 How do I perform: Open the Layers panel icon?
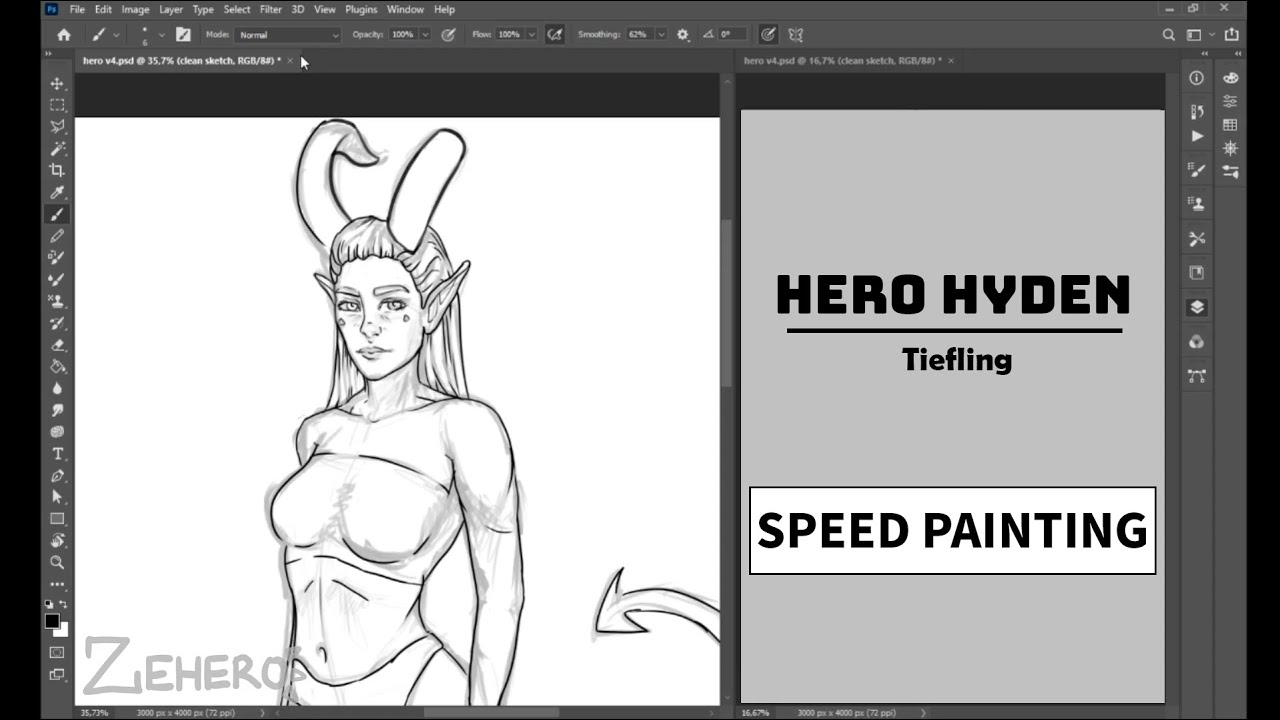pos(1196,307)
